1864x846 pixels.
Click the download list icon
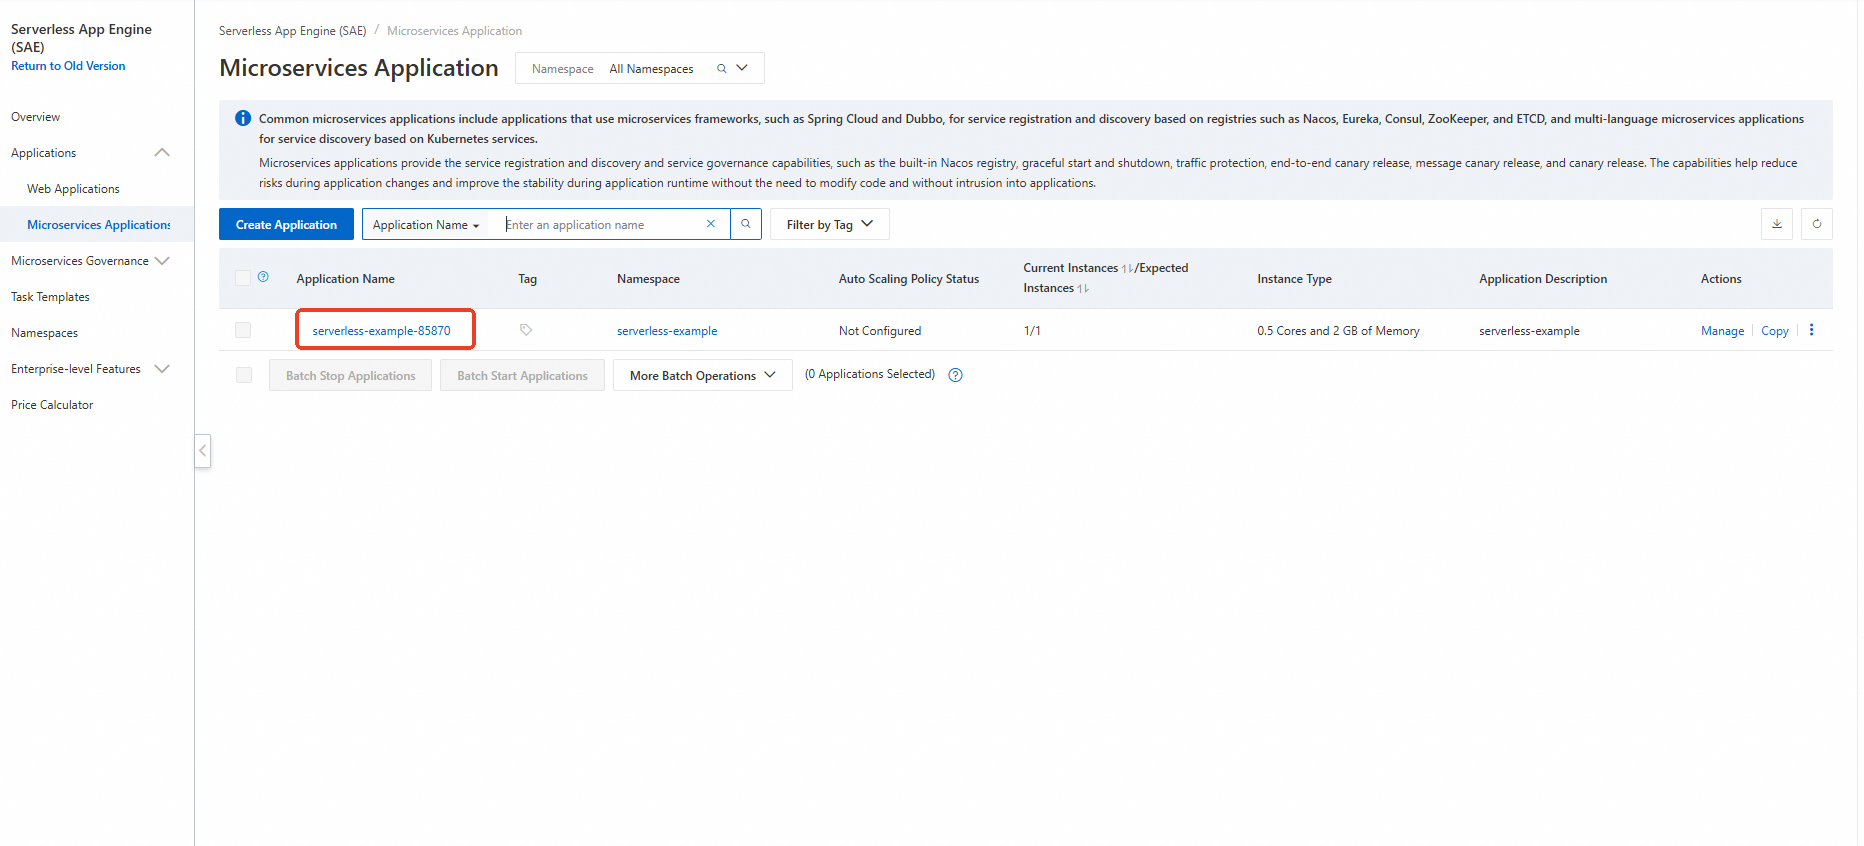(1776, 224)
